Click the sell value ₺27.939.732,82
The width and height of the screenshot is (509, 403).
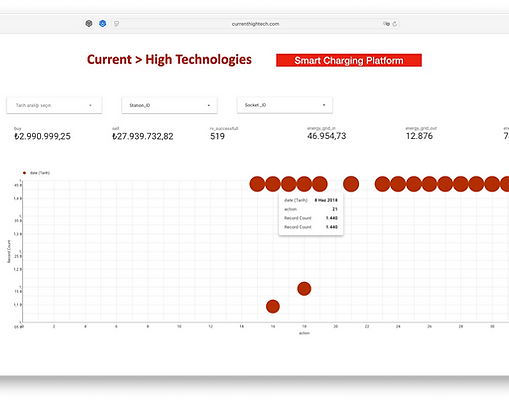pyautogui.click(x=143, y=136)
